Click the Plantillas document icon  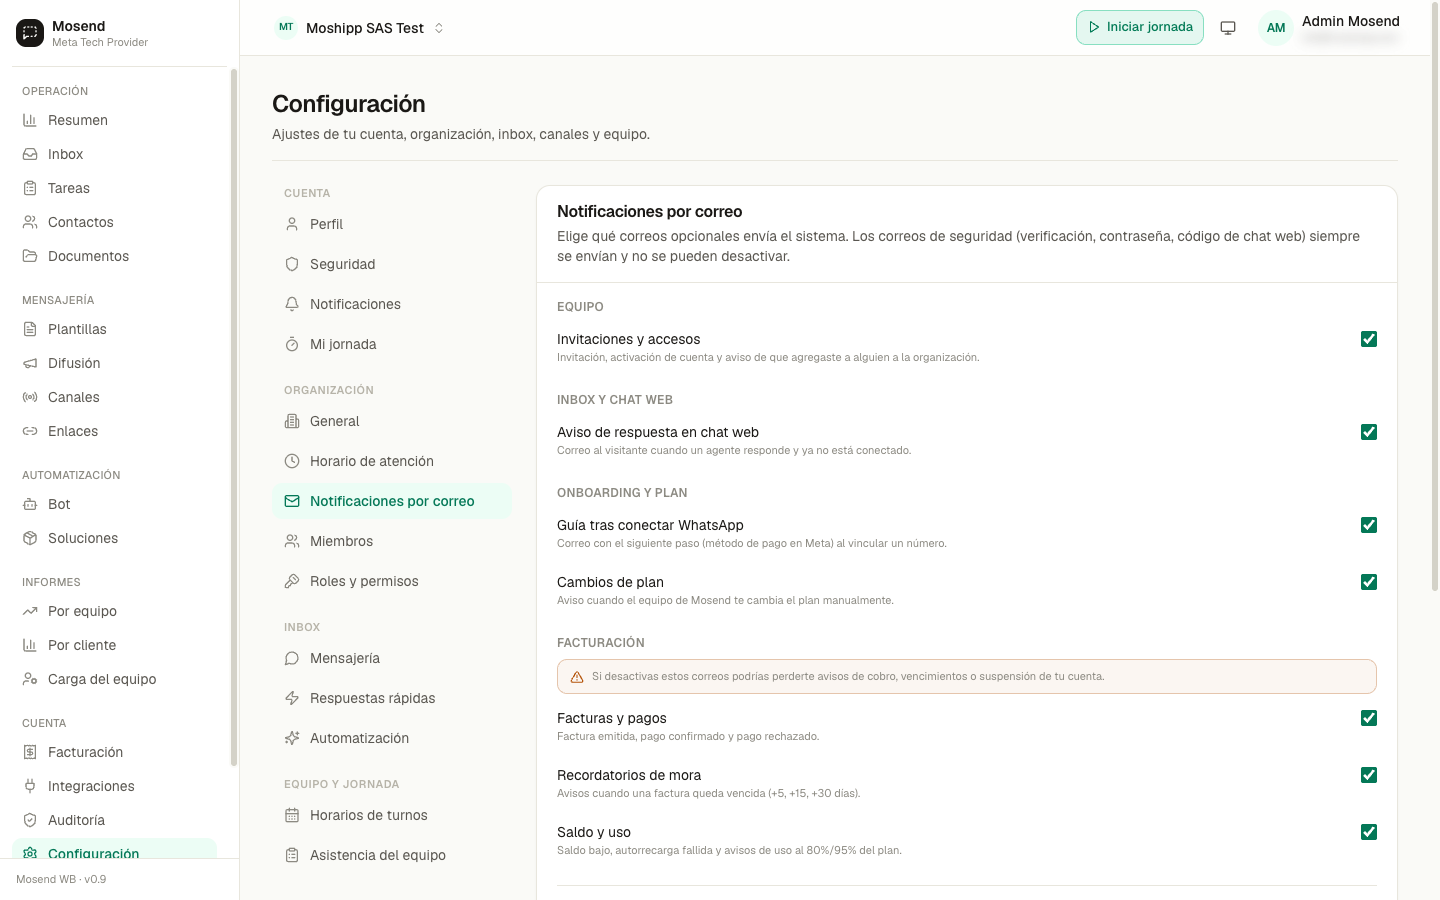[30, 329]
